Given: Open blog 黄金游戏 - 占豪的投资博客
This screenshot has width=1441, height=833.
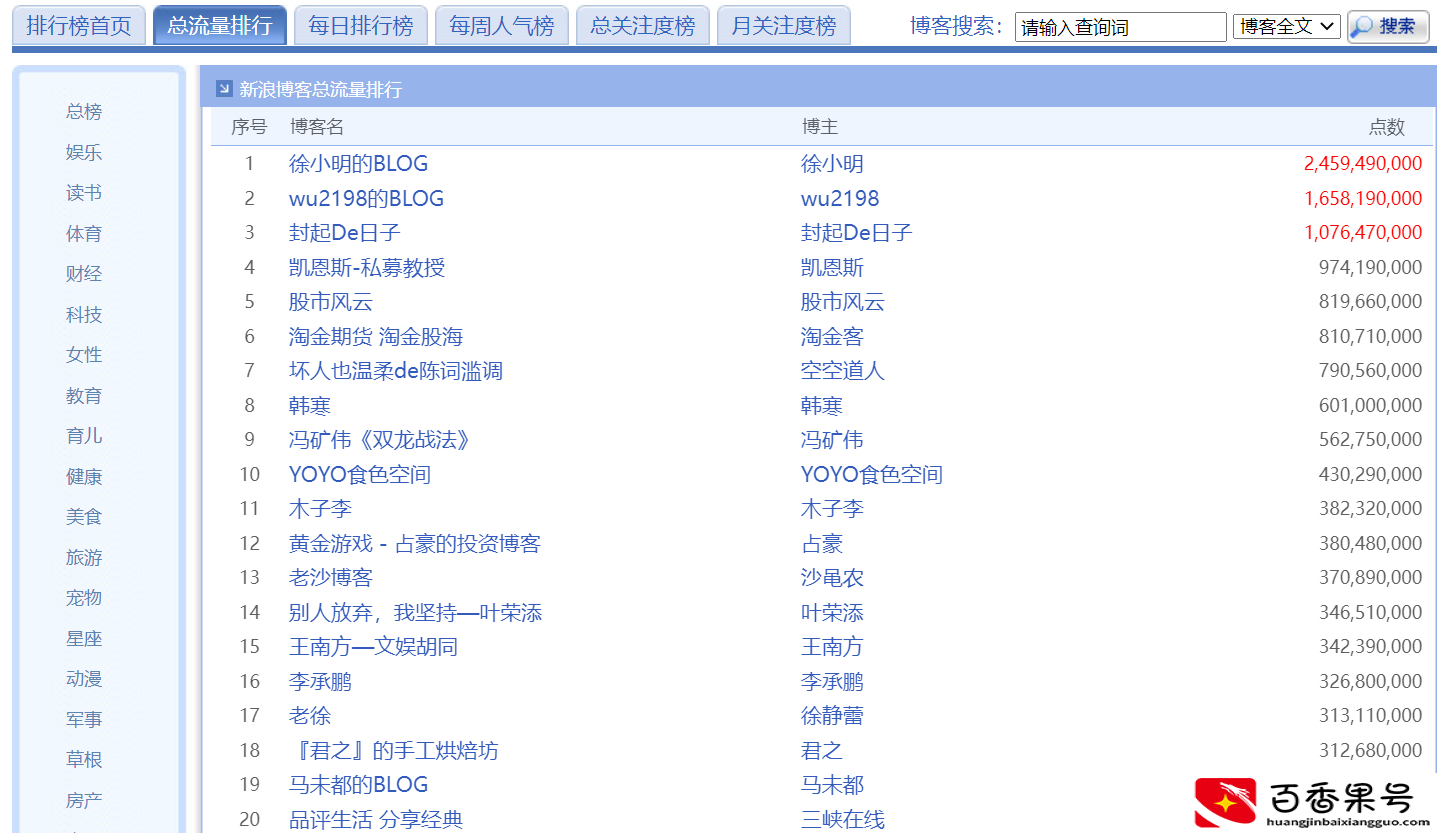Looking at the screenshot, I should [x=415, y=543].
